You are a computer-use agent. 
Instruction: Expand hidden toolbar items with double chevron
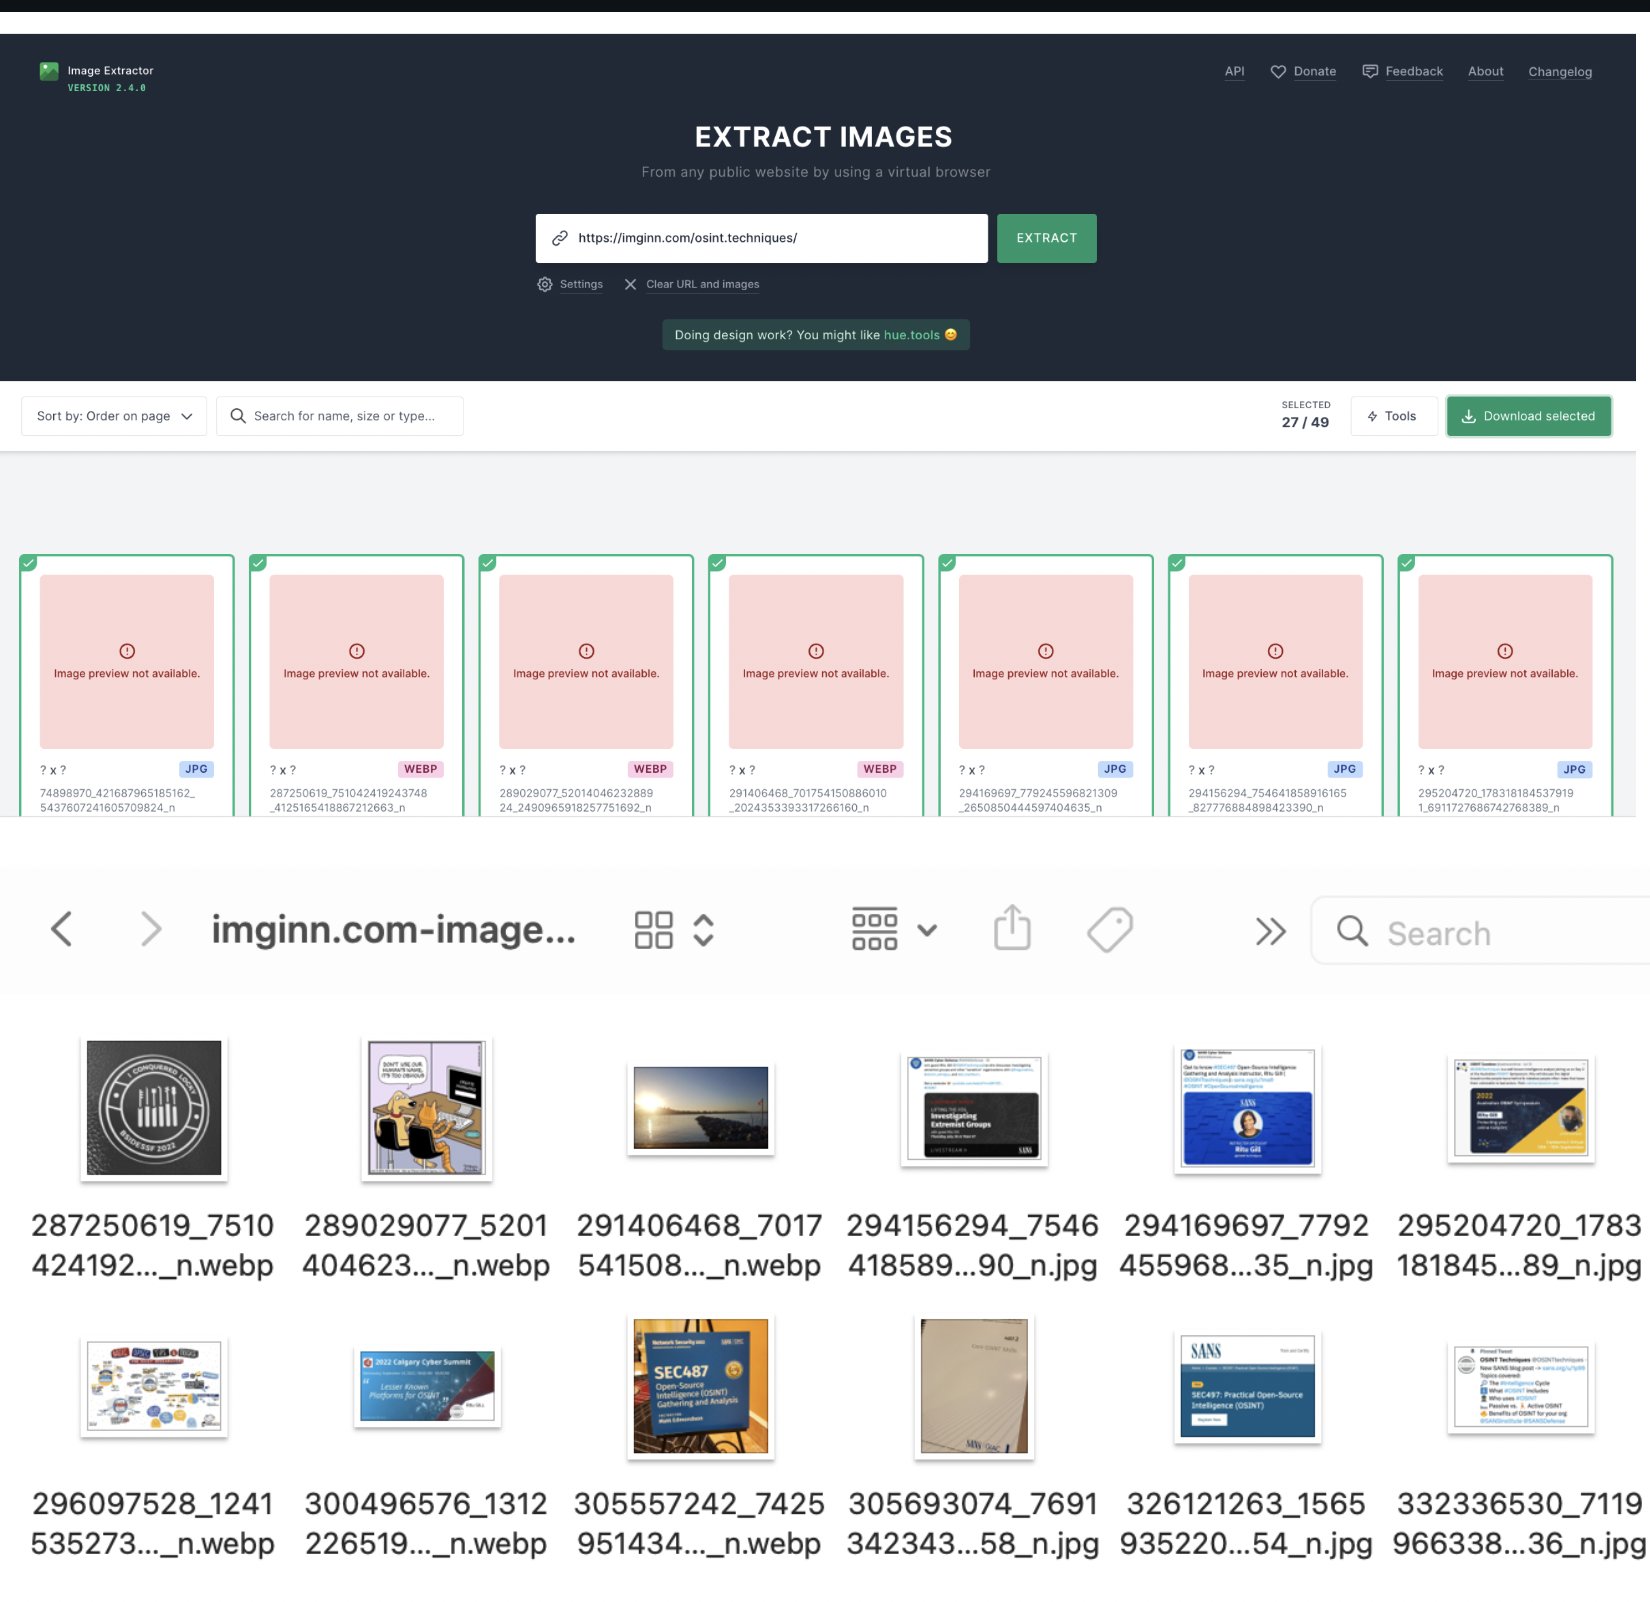point(1270,930)
